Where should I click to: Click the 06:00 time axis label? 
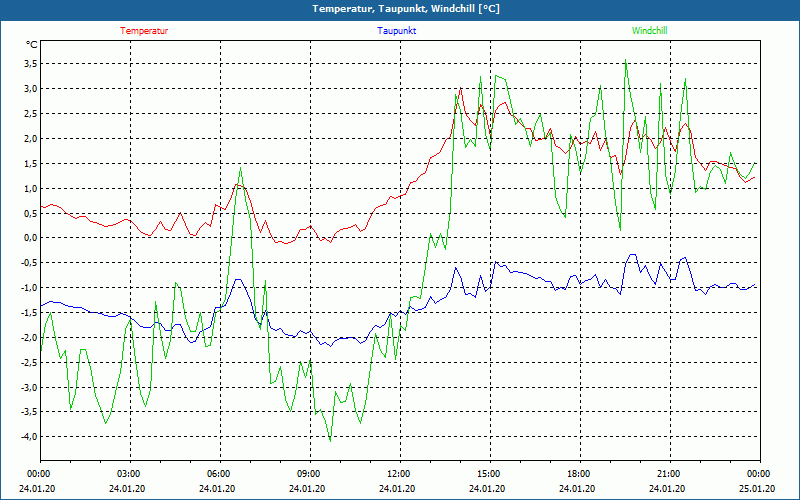click(x=218, y=473)
